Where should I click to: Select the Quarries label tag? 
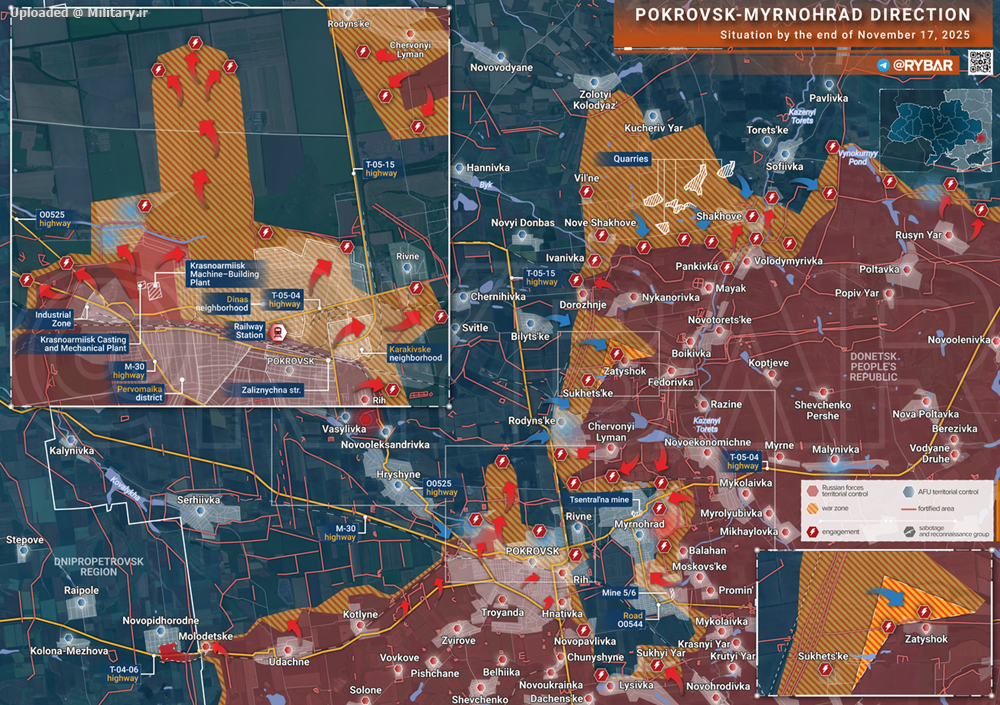coord(632,159)
